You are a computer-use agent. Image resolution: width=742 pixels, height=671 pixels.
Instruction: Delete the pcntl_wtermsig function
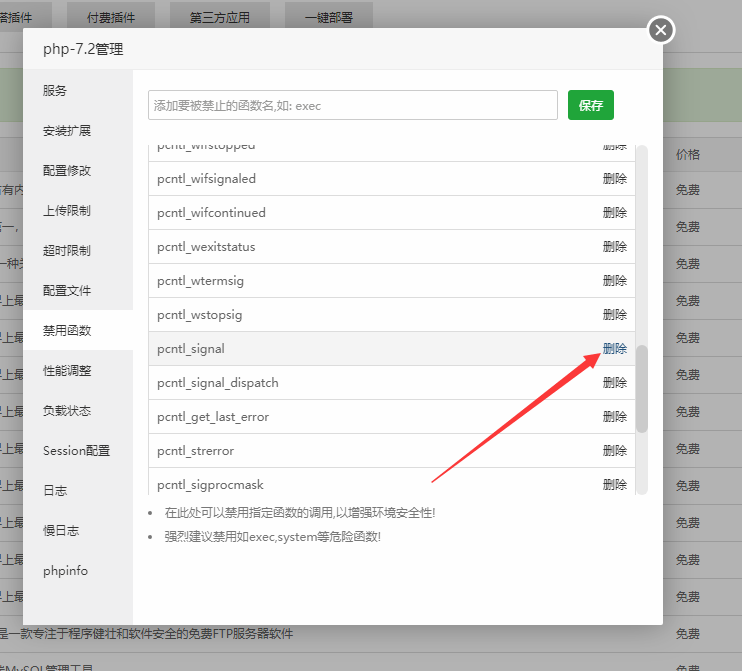[x=615, y=281]
